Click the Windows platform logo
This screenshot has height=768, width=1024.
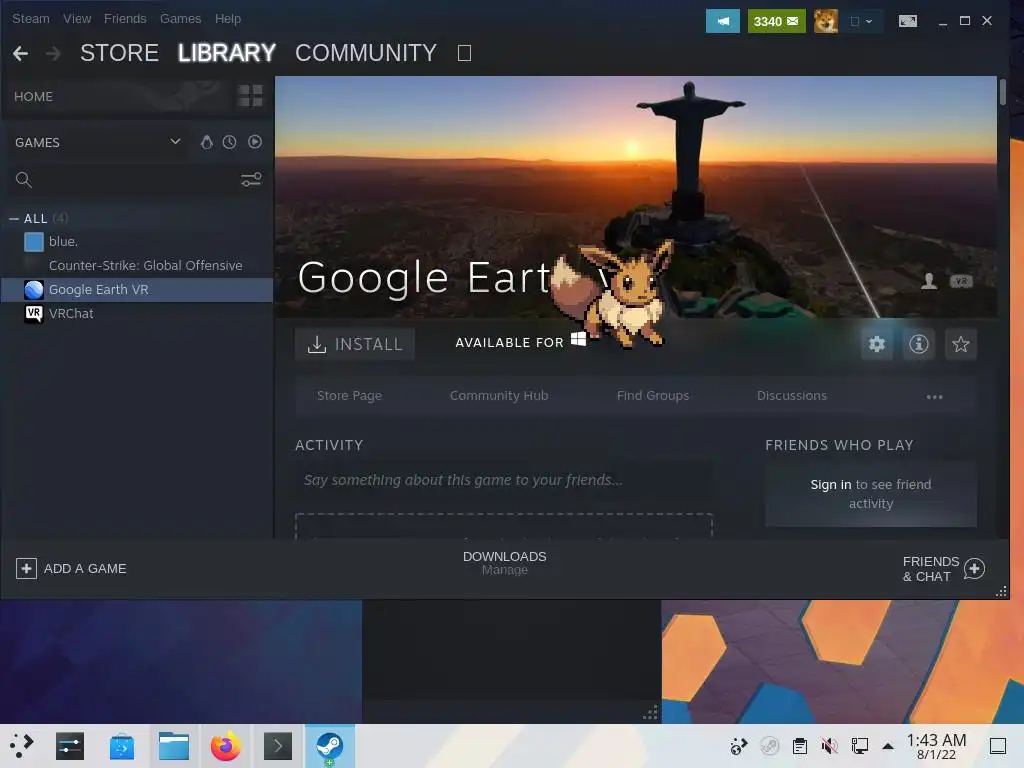[578, 339]
